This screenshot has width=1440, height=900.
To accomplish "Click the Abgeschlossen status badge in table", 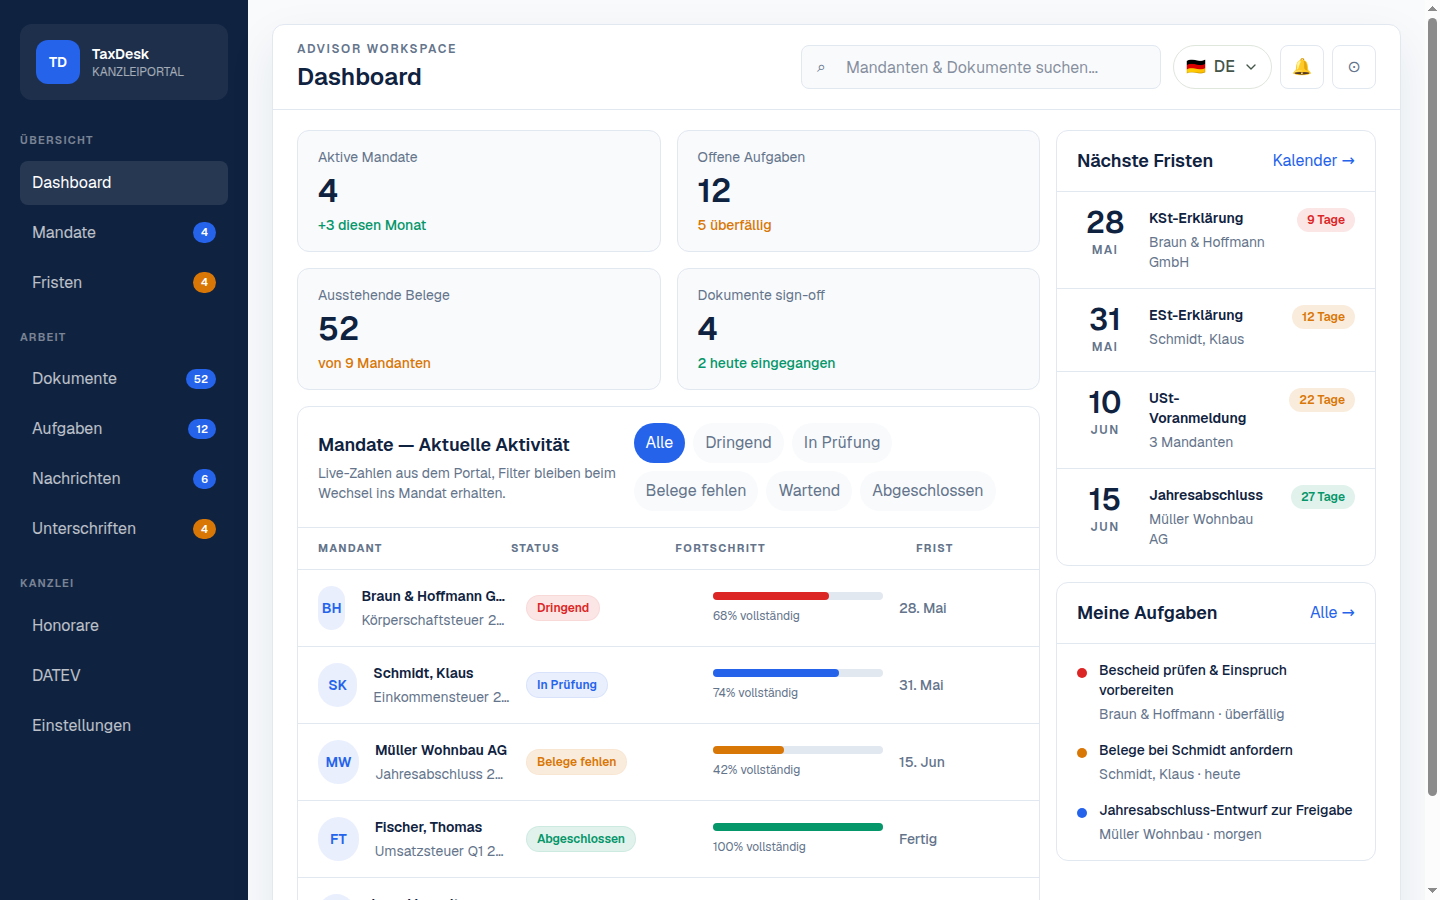I will [581, 839].
